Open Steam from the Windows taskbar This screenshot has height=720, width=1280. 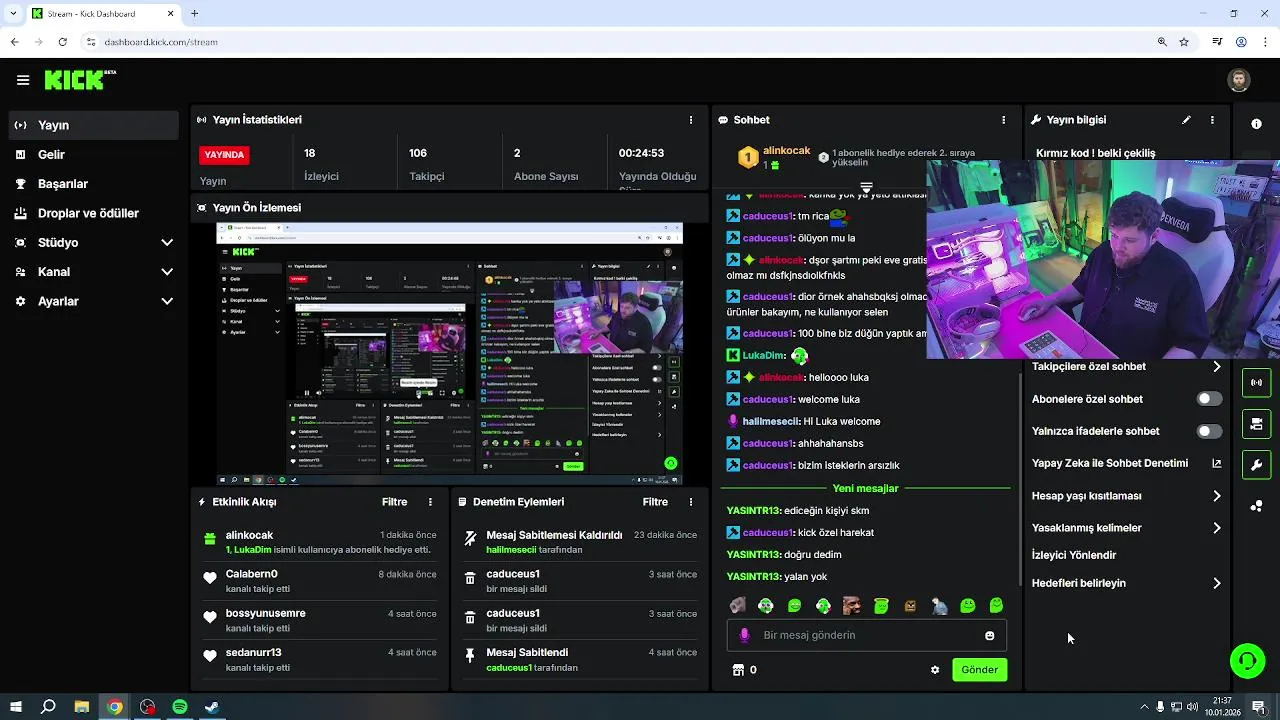(212, 707)
